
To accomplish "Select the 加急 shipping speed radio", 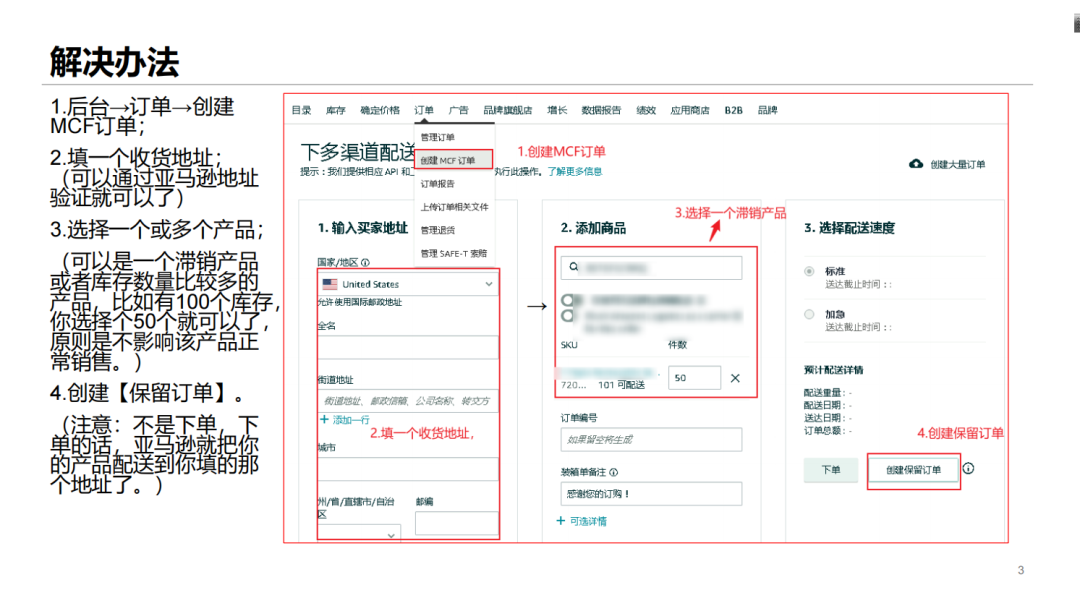I will 809,314.
